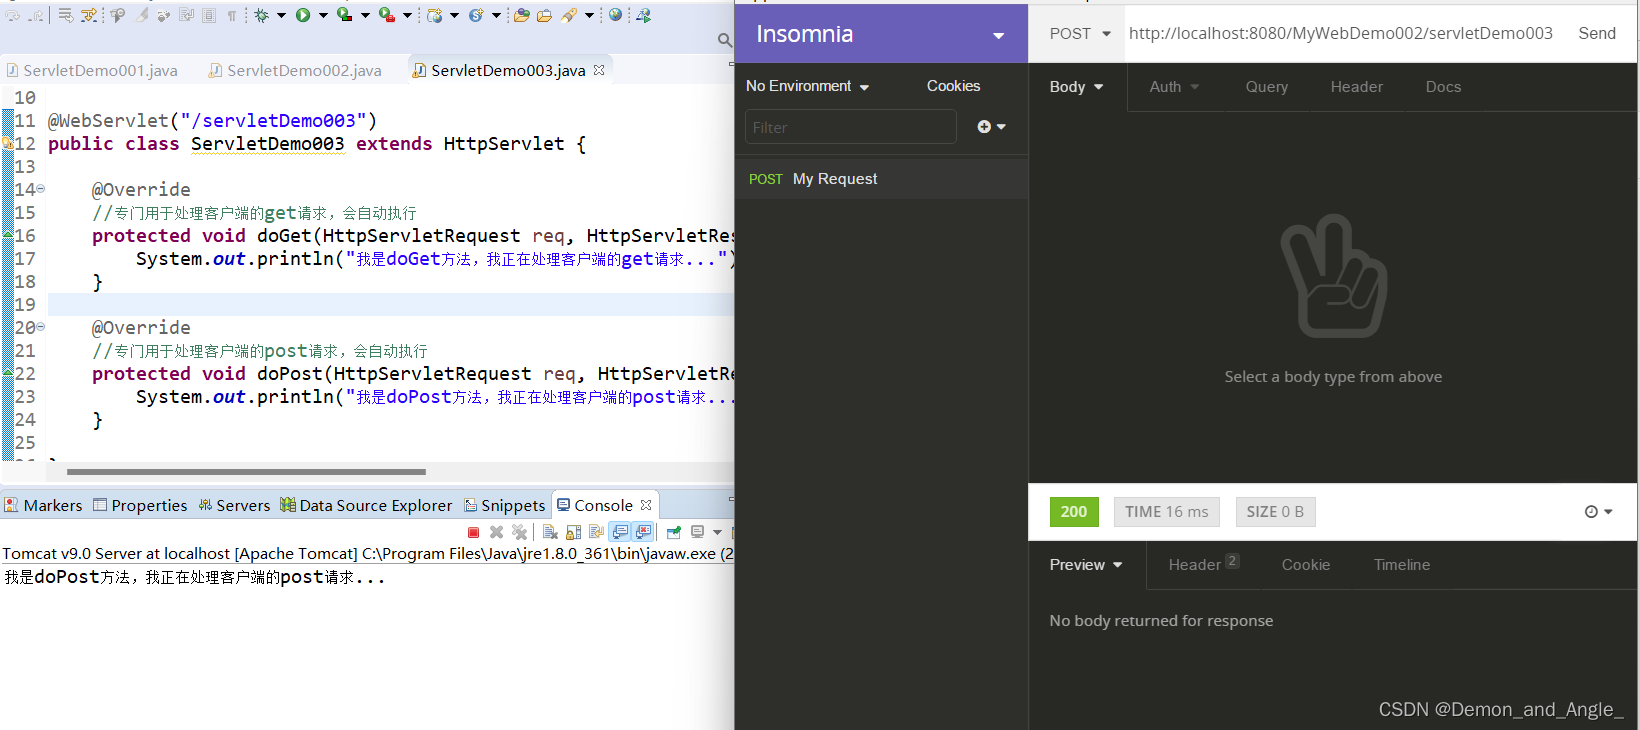Switch to the Snippets view tab
The image size is (1640, 730).
tap(505, 505)
